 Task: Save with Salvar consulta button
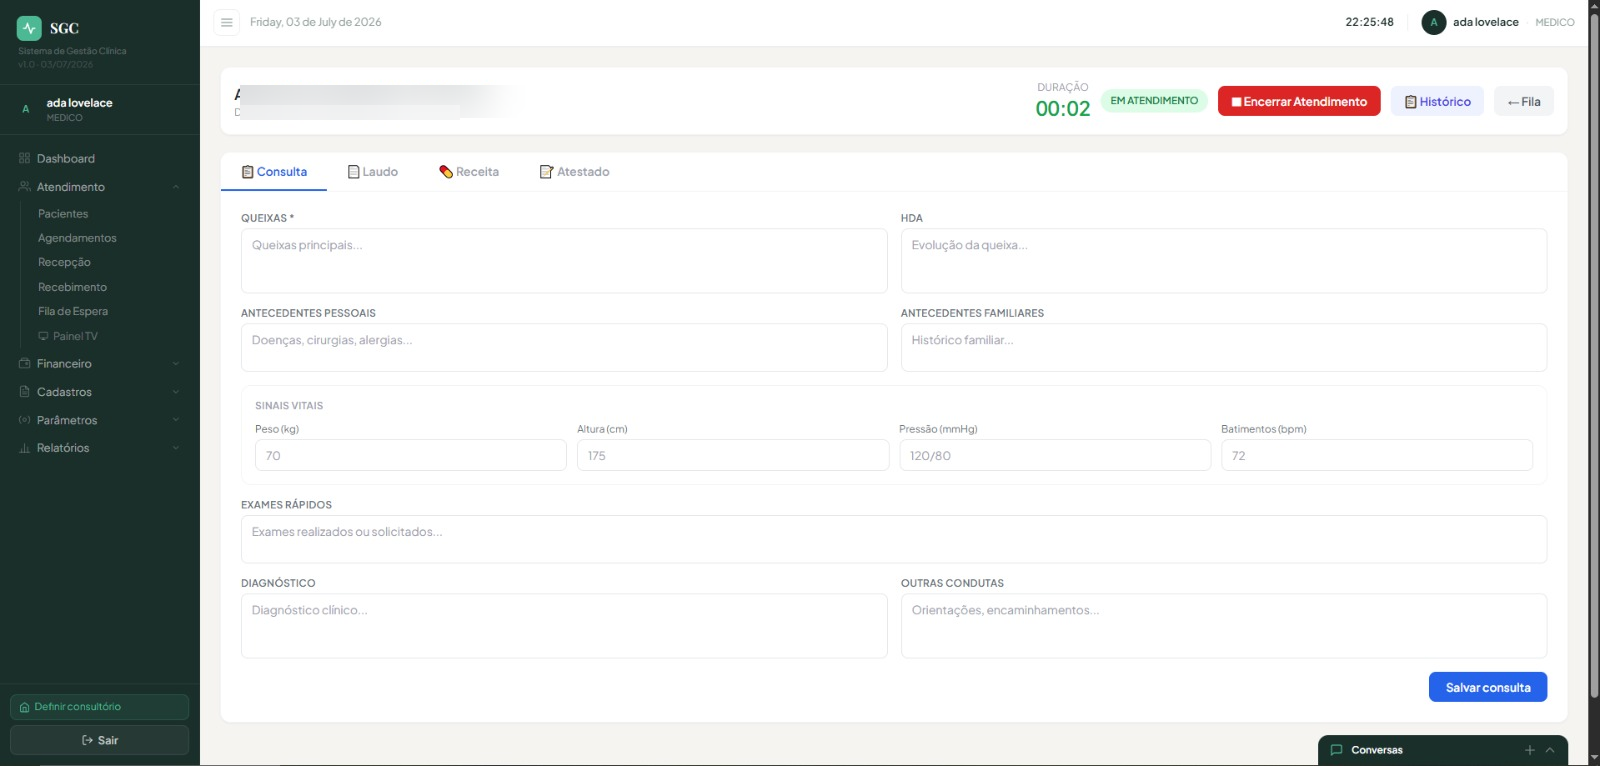[1488, 687]
